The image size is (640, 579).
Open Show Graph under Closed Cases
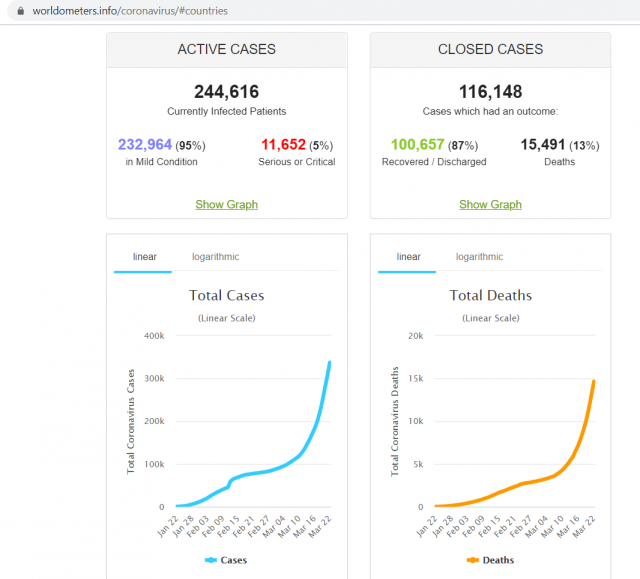click(490, 204)
